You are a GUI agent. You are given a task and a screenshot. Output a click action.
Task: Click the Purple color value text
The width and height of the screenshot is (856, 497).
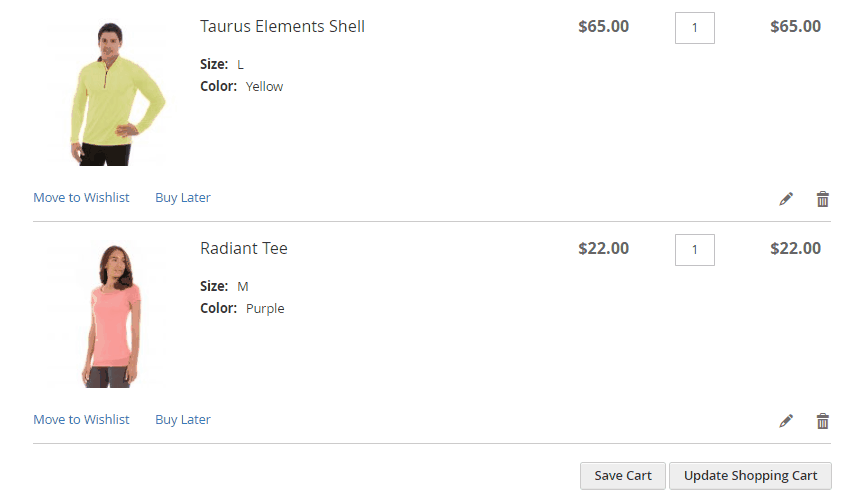pos(265,309)
